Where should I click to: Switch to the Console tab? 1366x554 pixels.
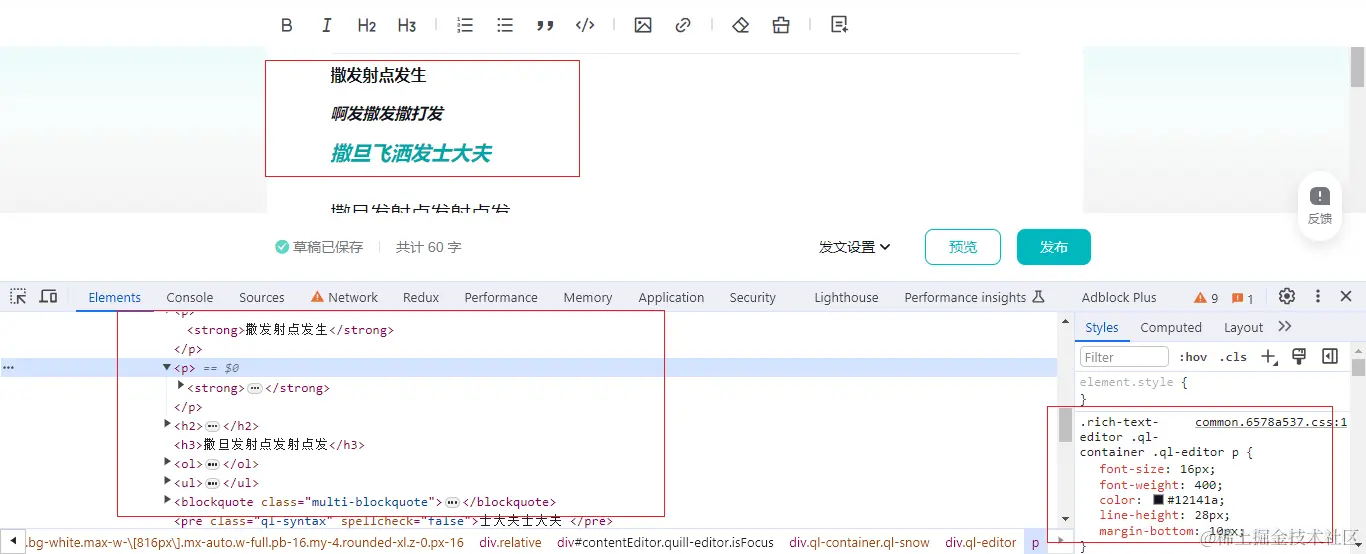coord(190,297)
